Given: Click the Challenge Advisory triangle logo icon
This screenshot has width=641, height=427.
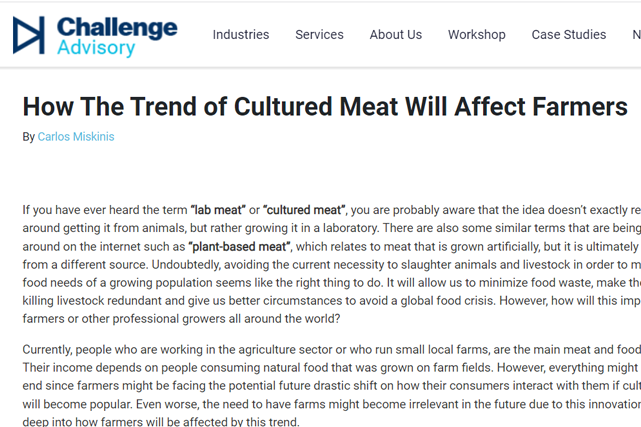Looking at the screenshot, I should click(28, 35).
